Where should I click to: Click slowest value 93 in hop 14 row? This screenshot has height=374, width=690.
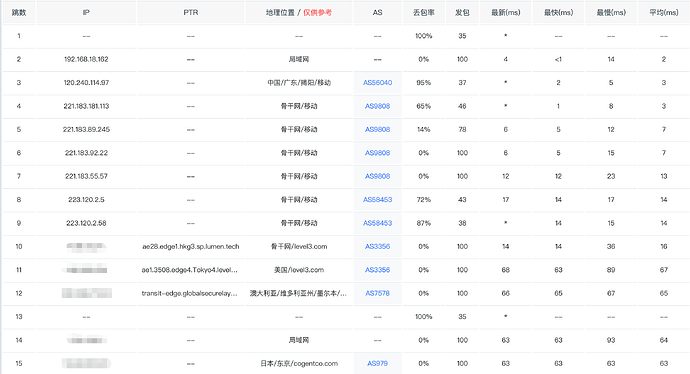point(611,340)
